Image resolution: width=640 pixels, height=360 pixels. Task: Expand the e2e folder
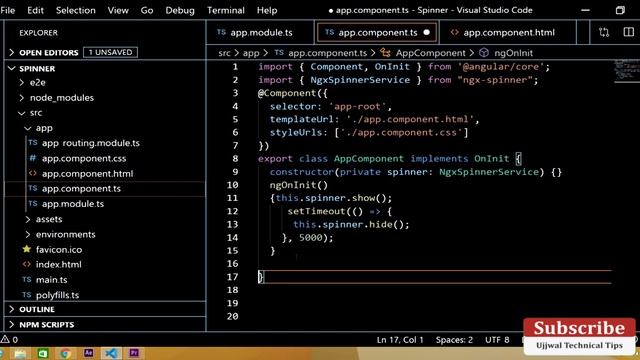pyautogui.click(x=22, y=82)
